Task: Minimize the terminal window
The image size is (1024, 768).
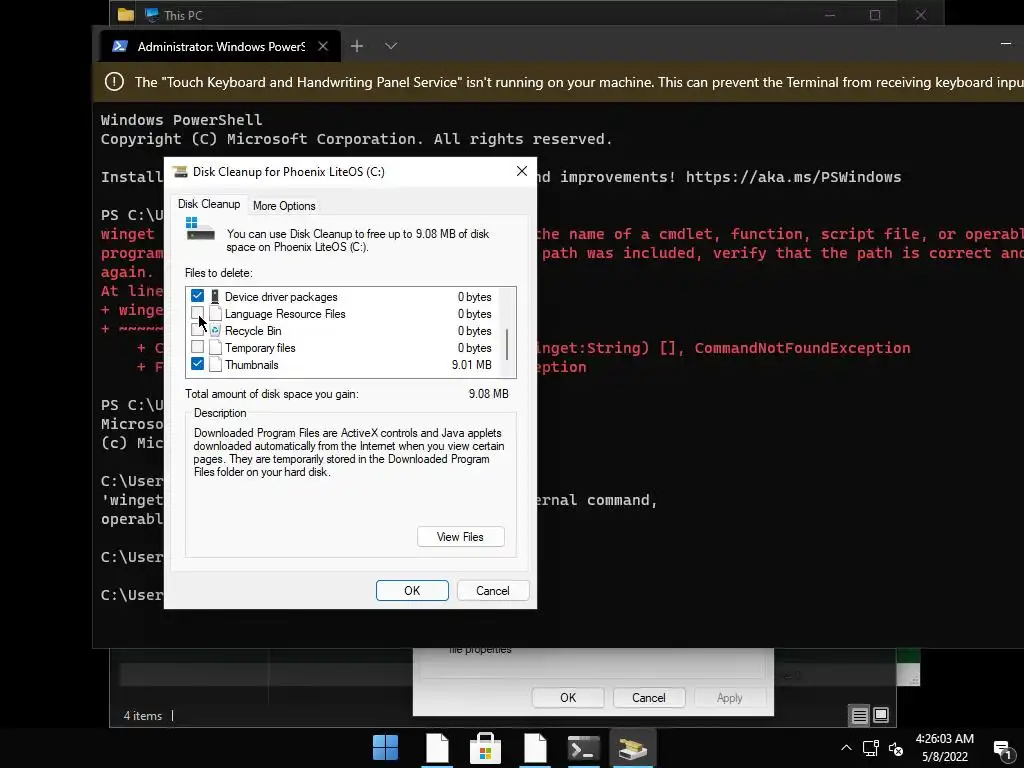Action: [x=1006, y=44]
